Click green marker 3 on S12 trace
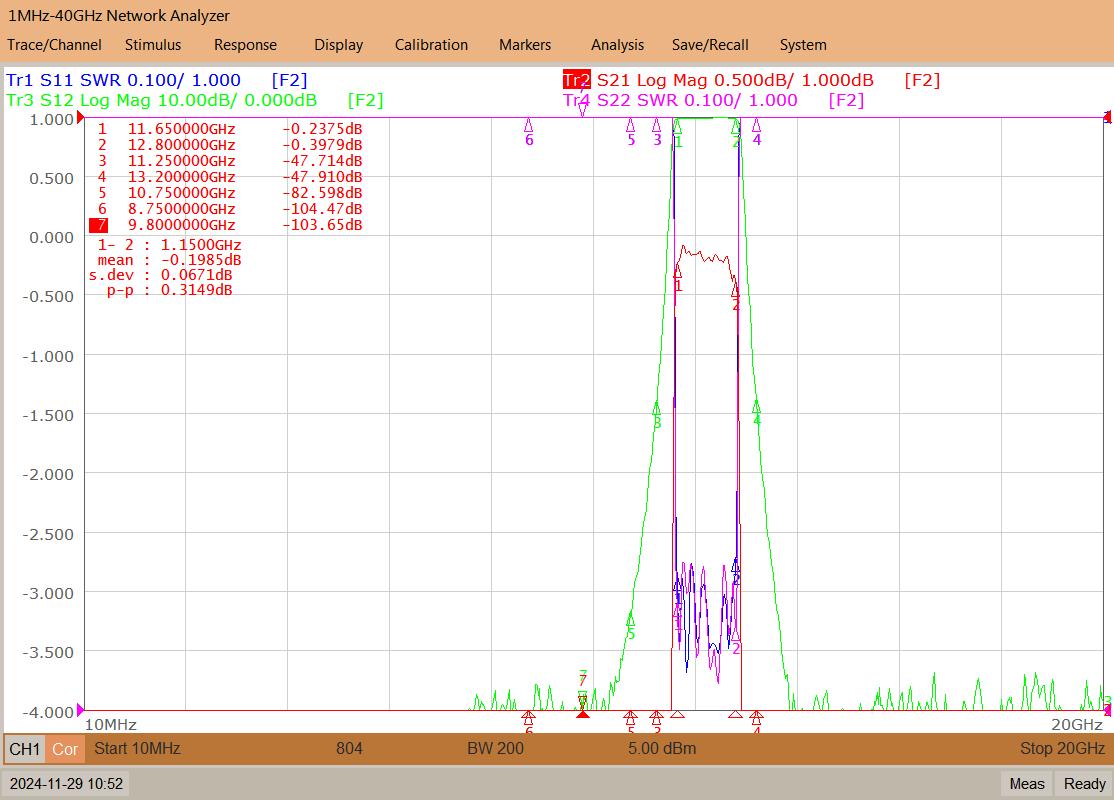Image resolution: width=1114 pixels, height=800 pixels. [x=656, y=415]
